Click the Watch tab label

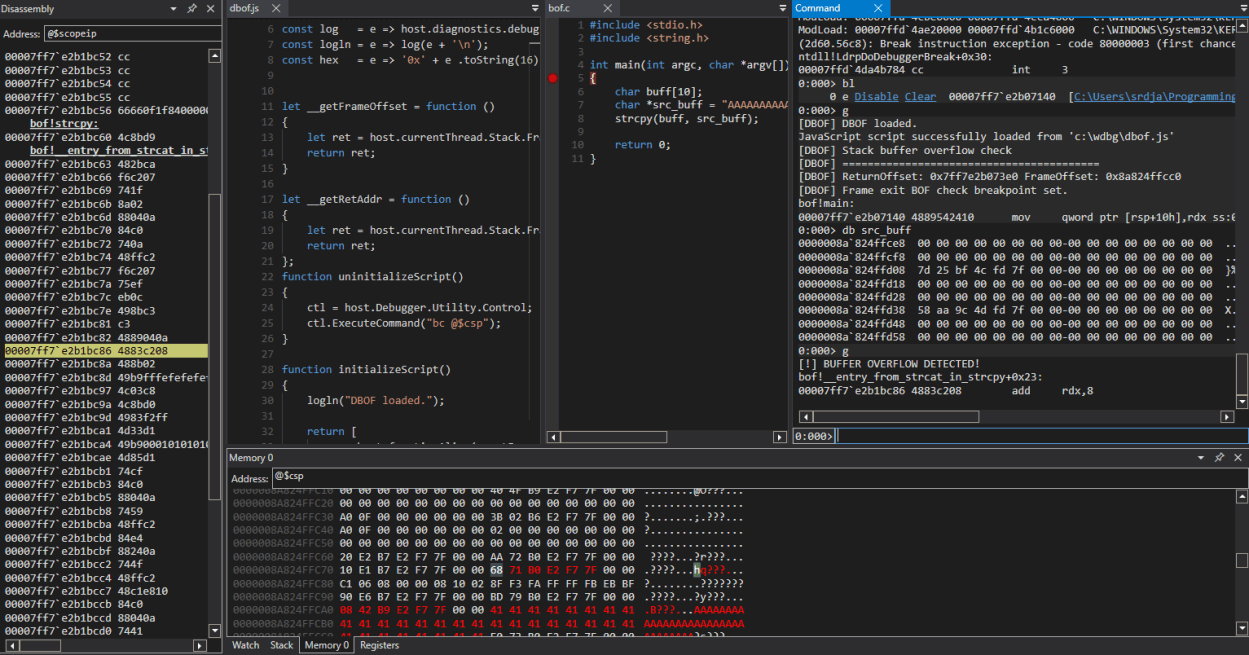[246, 645]
